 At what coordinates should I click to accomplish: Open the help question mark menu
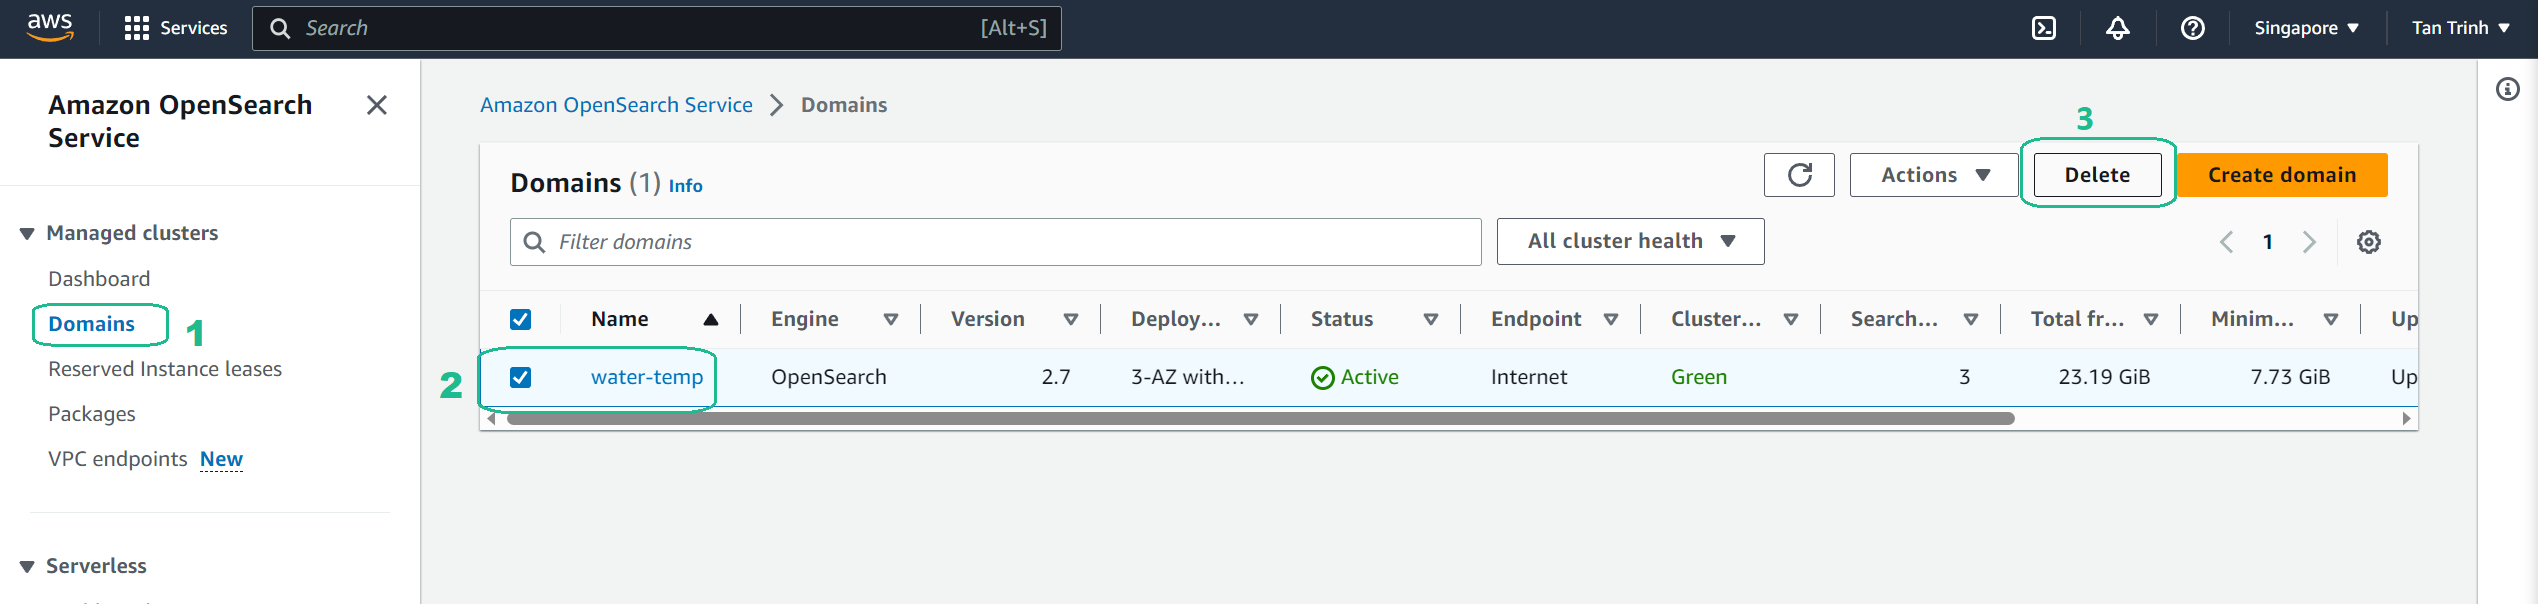click(x=2193, y=28)
